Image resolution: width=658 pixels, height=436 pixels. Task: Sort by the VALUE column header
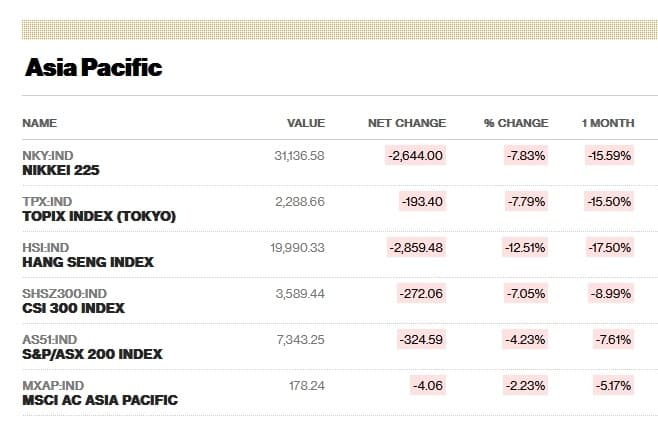(306, 123)
